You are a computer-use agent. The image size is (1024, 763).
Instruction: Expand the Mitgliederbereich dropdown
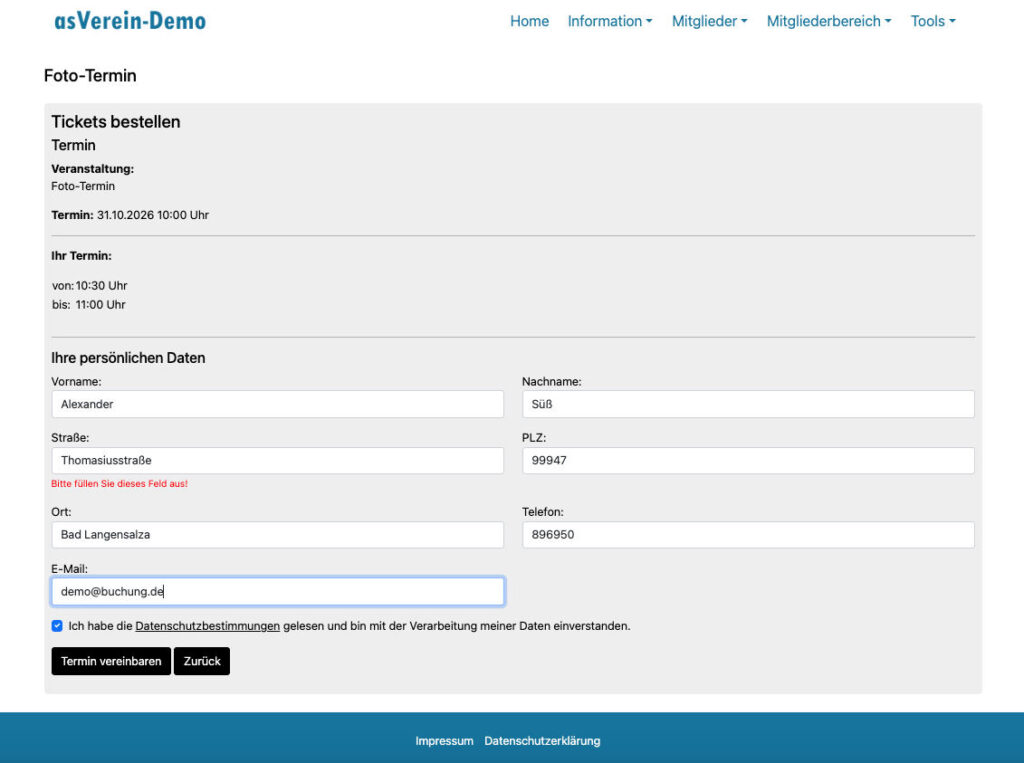coord(828,21)
